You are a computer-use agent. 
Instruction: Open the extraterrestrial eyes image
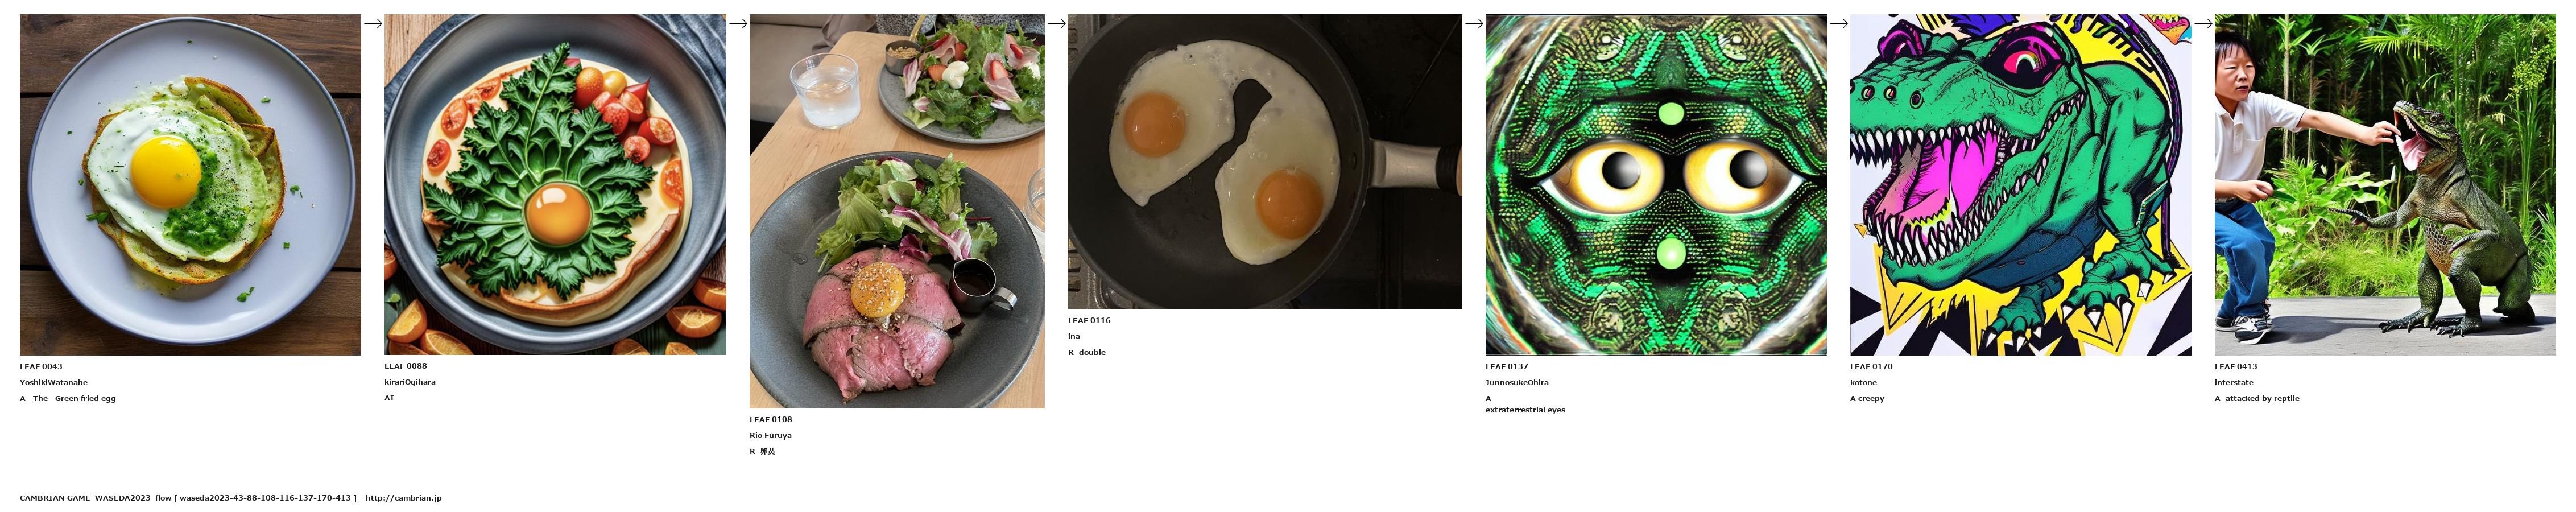(x=1656, y=185)
